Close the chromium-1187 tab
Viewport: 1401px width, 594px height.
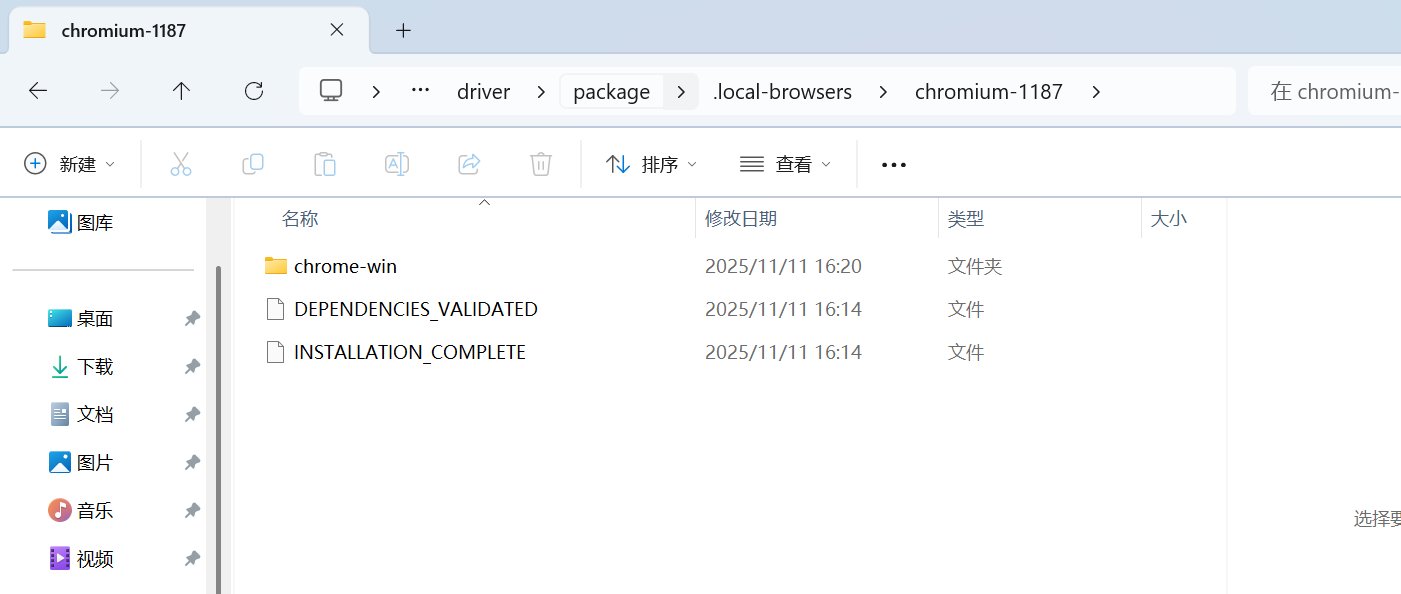point(337,30)
